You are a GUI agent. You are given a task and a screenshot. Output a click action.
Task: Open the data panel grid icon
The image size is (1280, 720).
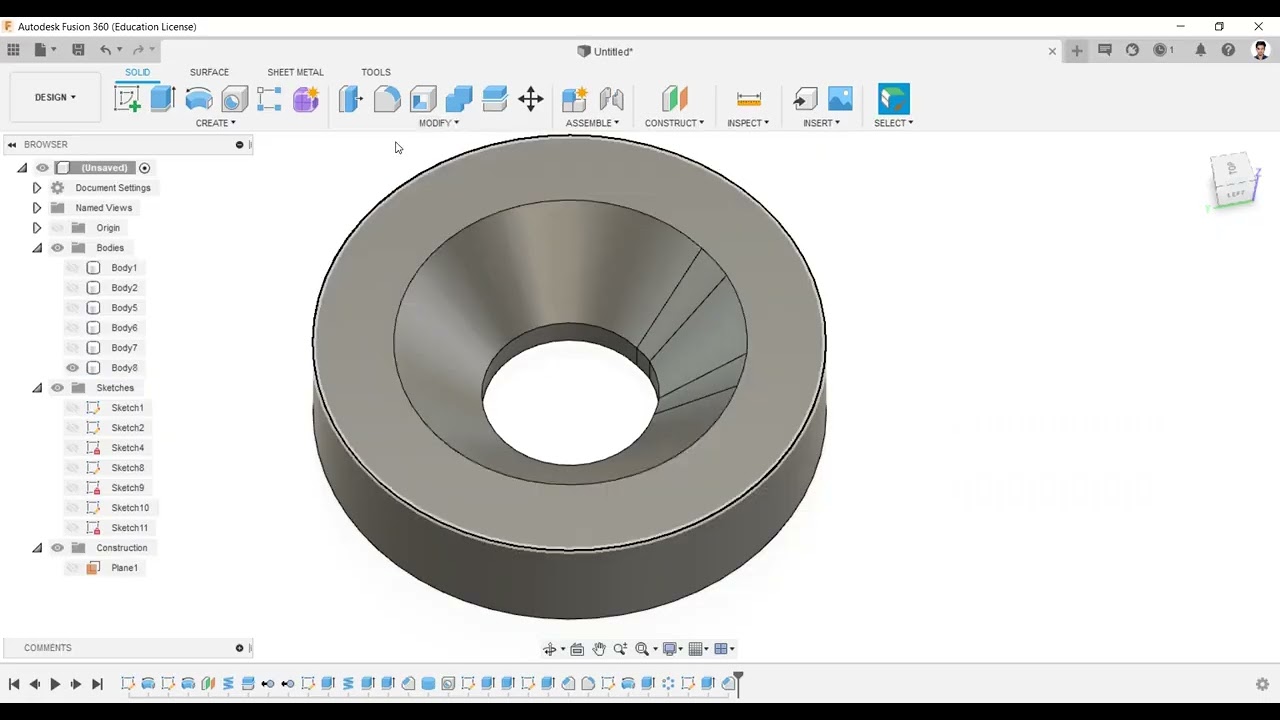13,50
